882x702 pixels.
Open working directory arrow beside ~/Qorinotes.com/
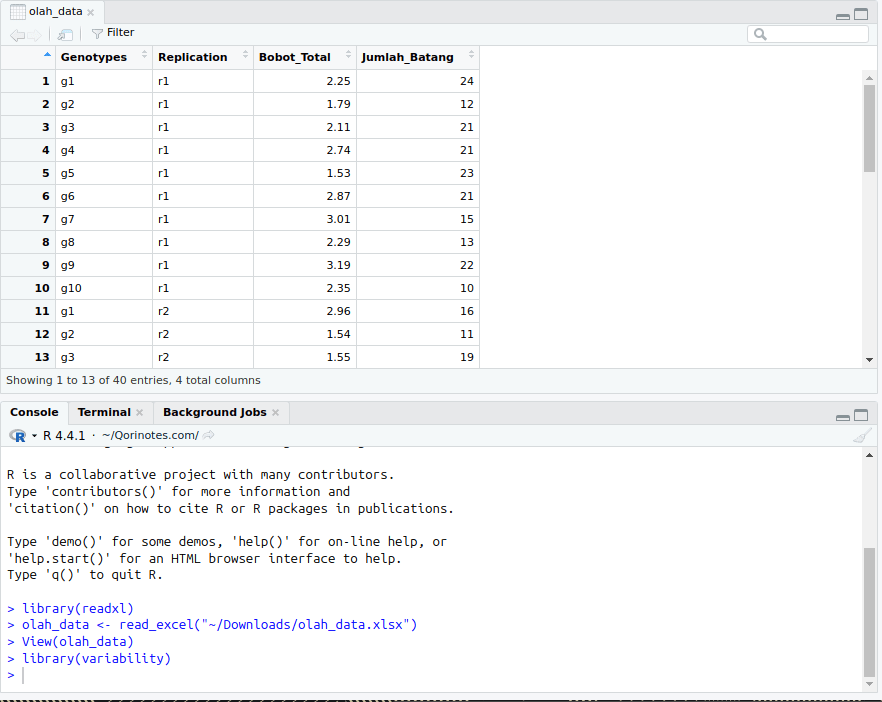[x=209, y=435]
